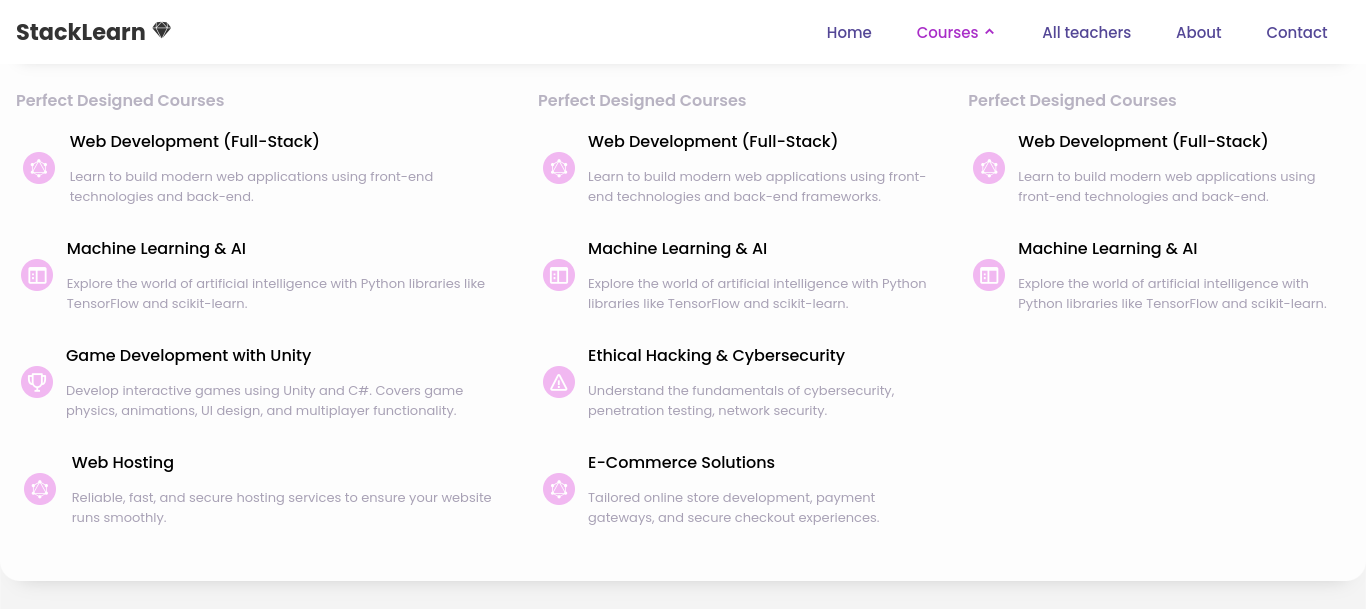Click the trophy icon beside Game Development
Screen dimensions: 1366x609
coord(37,381)
